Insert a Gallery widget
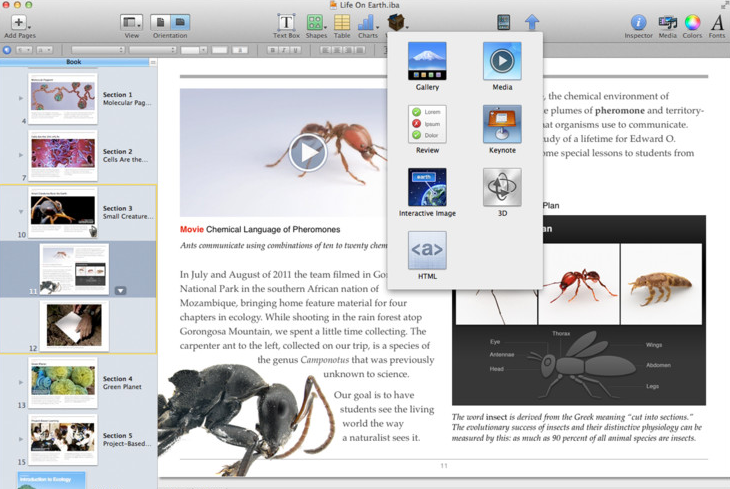The width and height of the screenshot is (730, 489). [427, 62]
